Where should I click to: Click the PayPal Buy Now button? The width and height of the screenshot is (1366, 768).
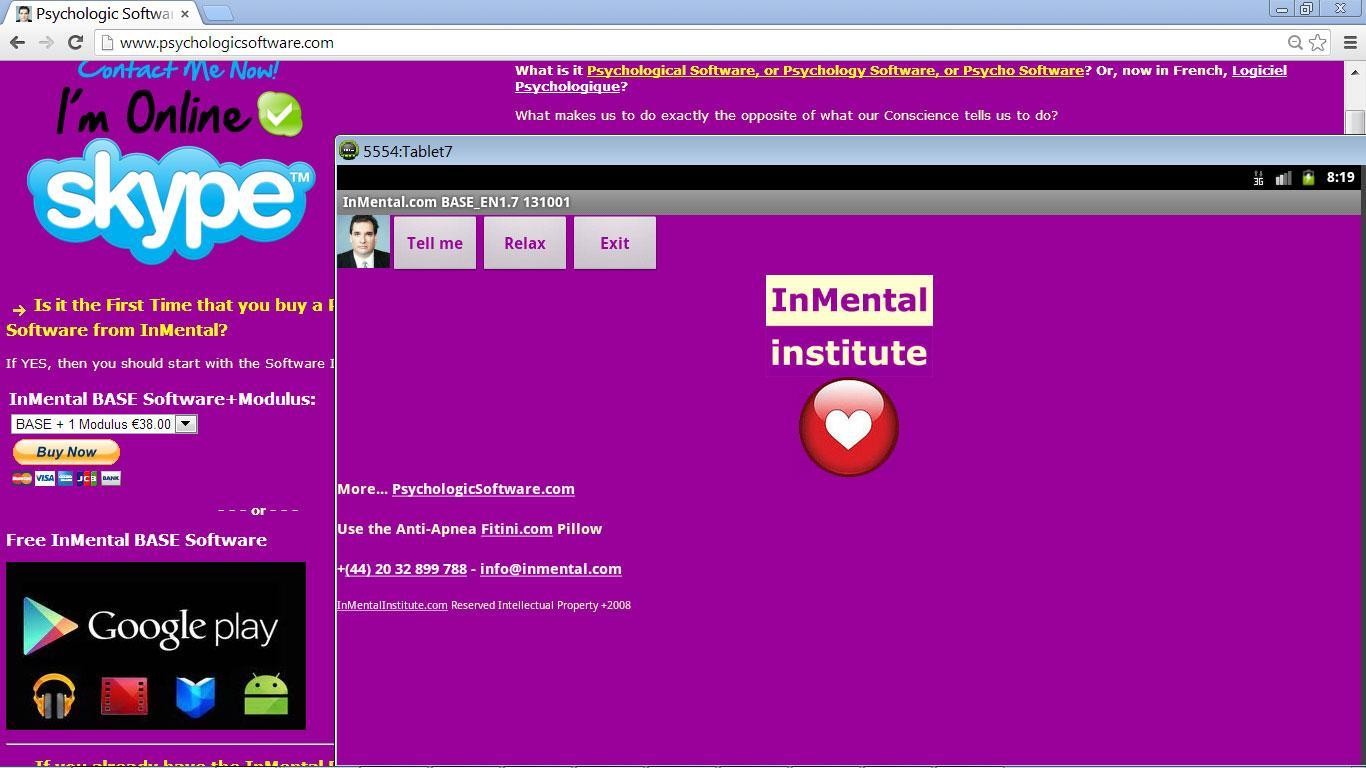(66, 452)
